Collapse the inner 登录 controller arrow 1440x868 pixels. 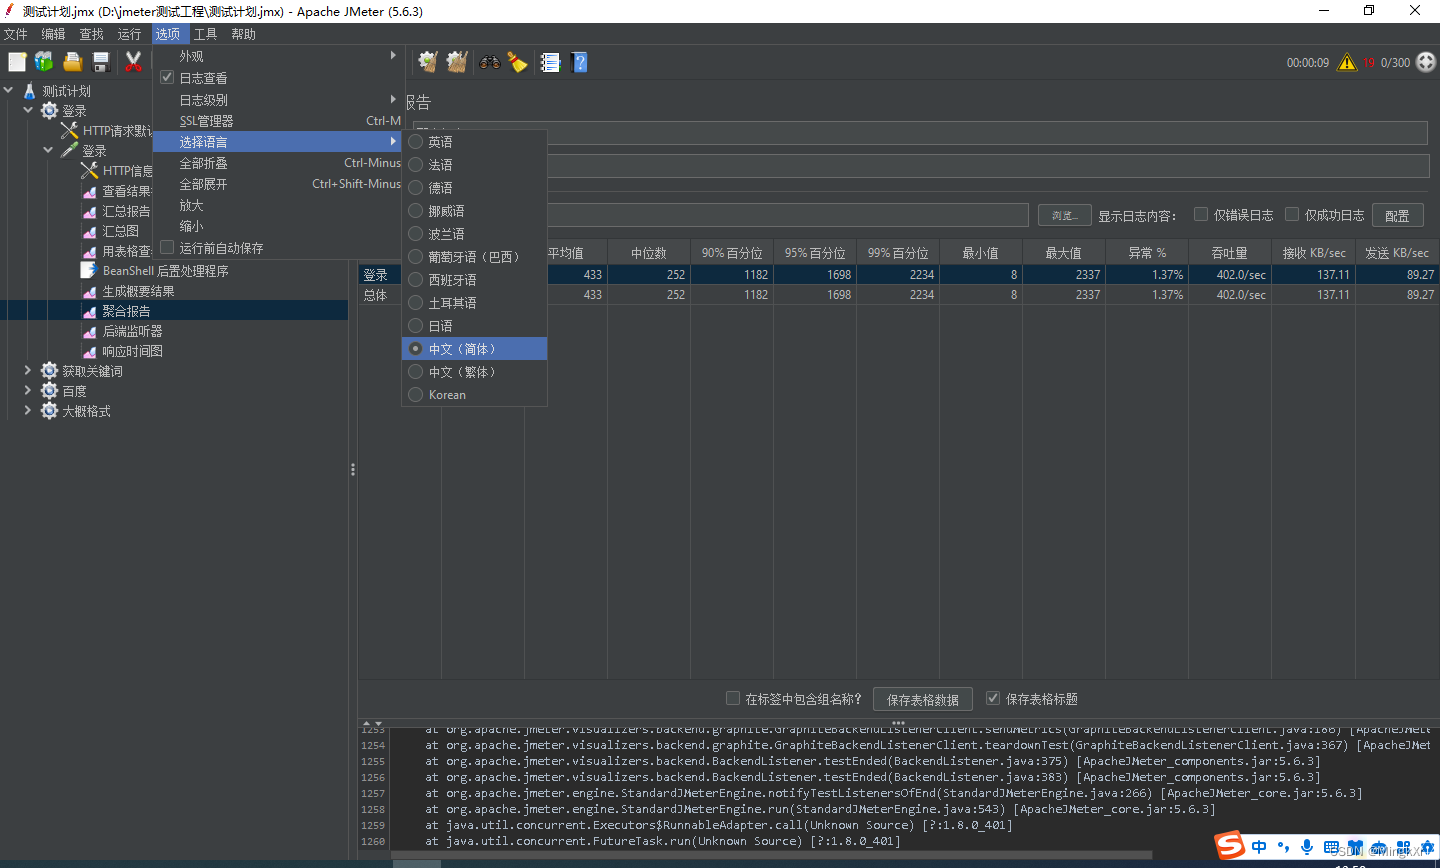click(x=48, y=150)
